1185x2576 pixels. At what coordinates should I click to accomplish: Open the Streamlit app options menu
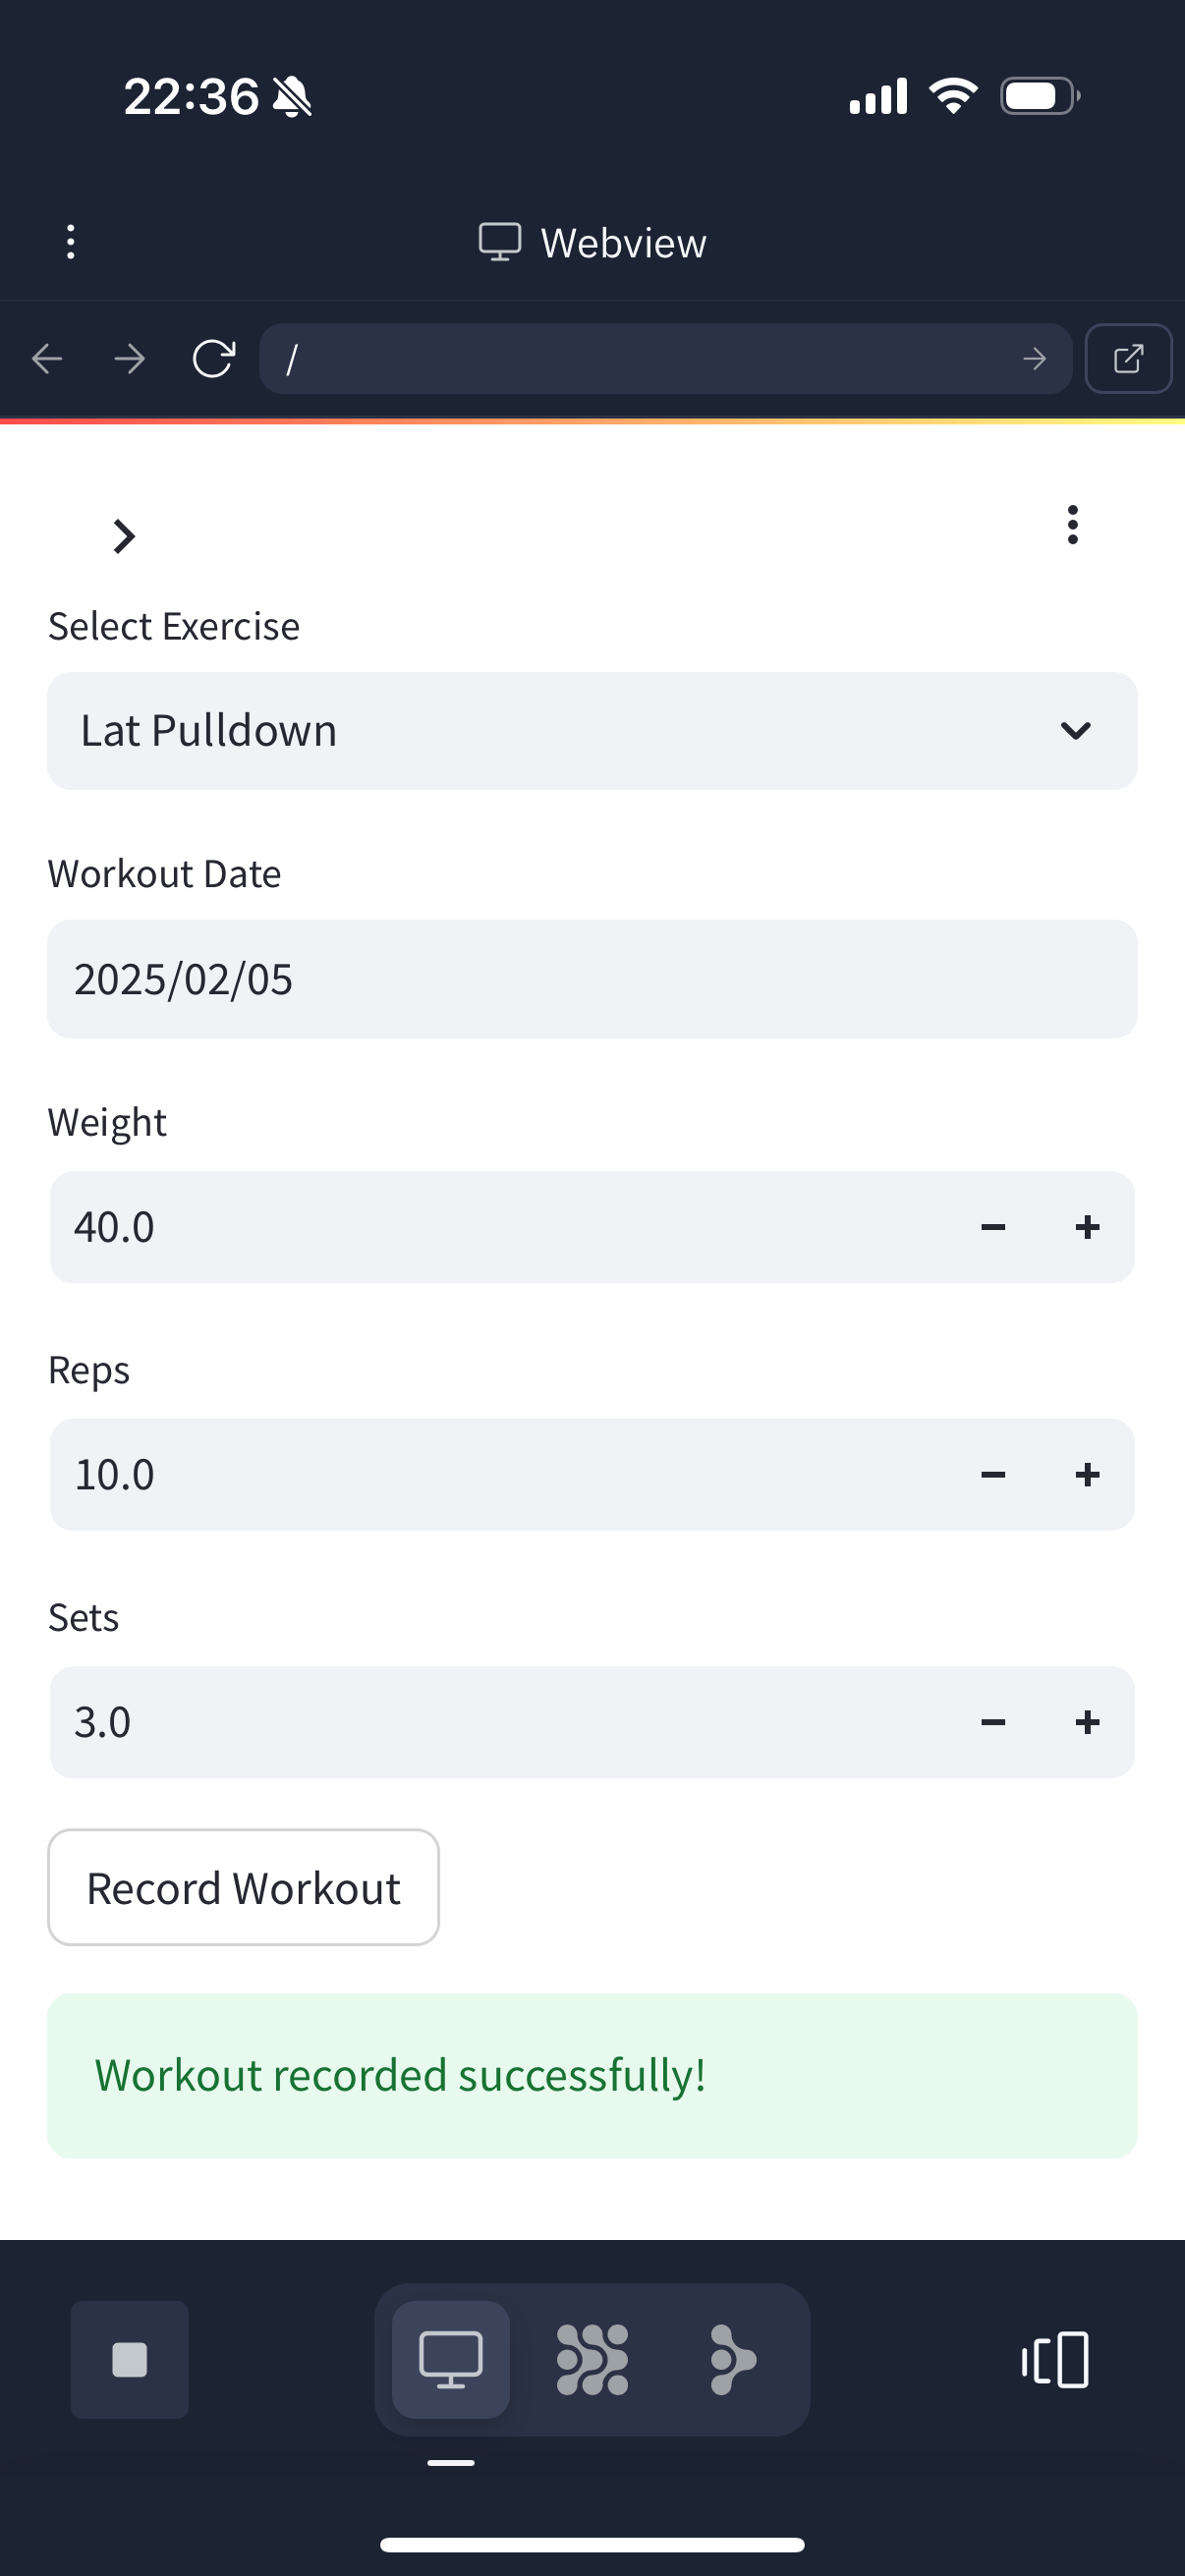coord(1072,525)
